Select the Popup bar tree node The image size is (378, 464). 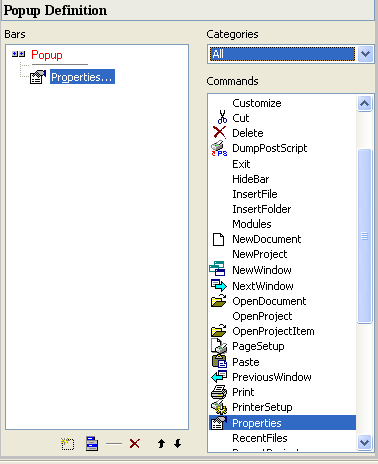coord(47,55)
